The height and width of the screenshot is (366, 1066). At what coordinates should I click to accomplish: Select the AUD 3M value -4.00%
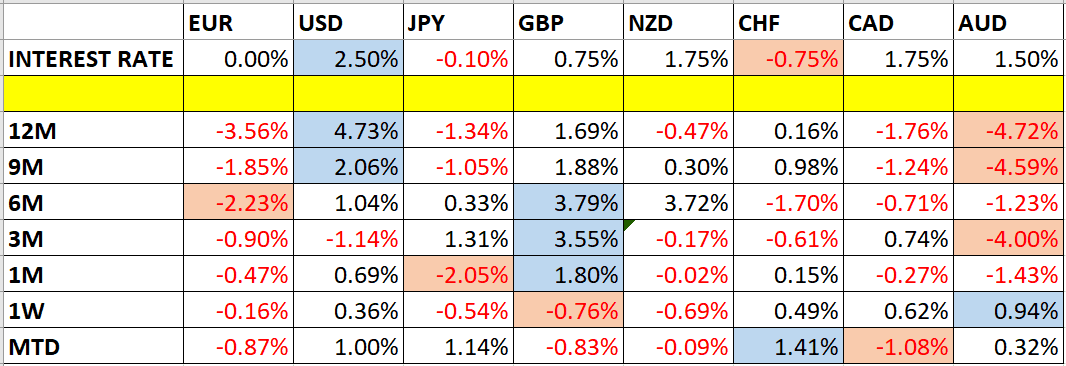(1009, 238)
